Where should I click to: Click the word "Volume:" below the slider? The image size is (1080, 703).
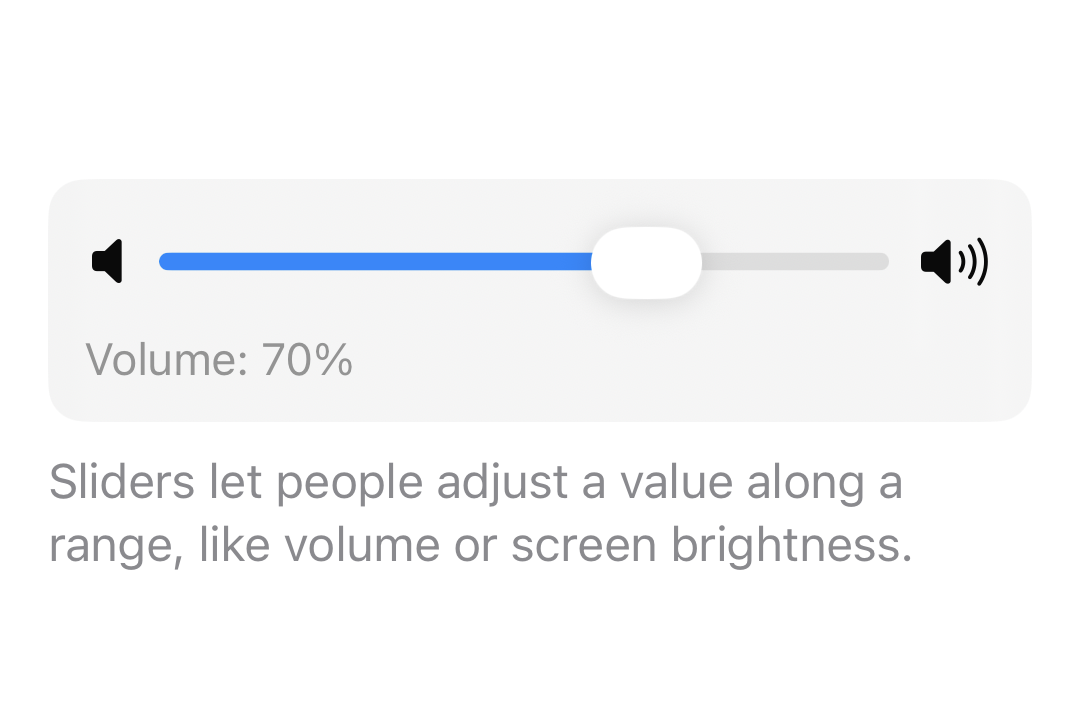click(166, 360)
